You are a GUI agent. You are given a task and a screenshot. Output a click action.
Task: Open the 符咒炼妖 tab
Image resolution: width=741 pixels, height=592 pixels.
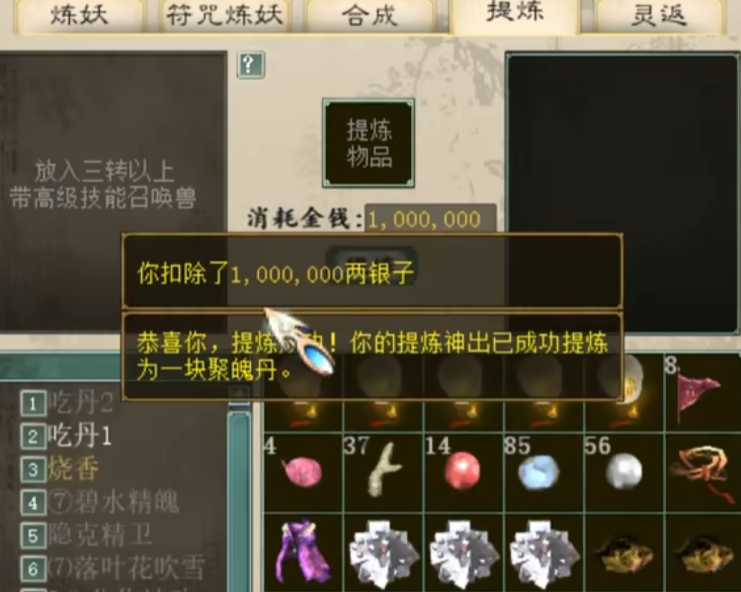click(x=224, y=15)
